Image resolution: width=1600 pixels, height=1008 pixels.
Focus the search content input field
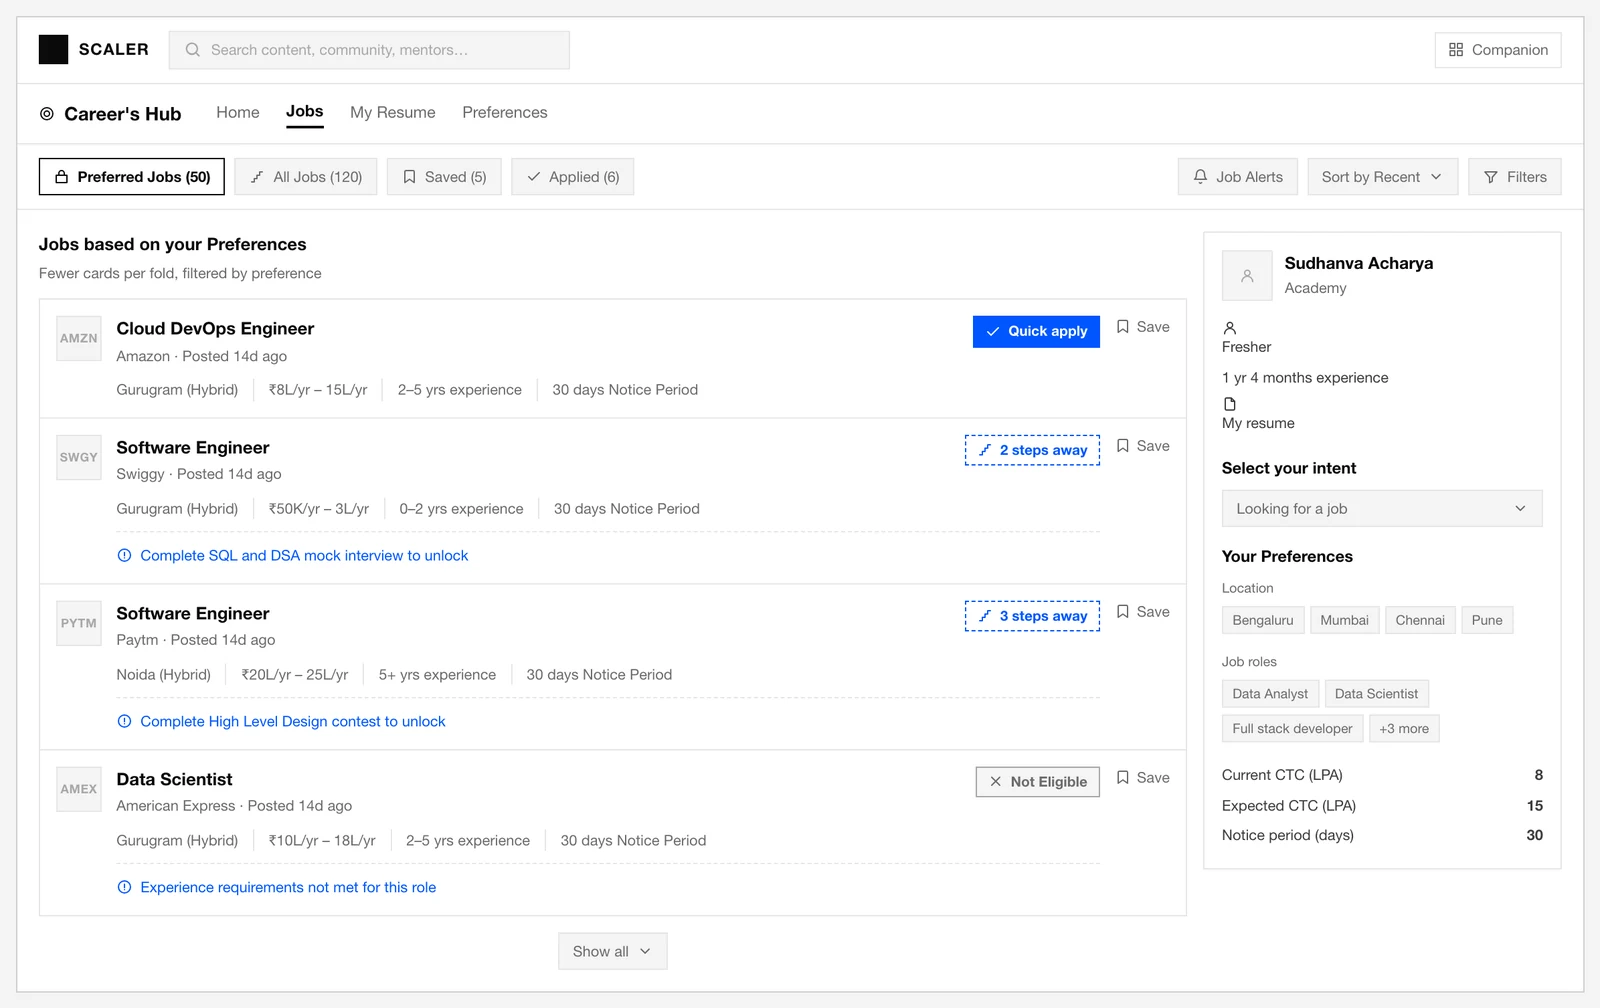coord(369,50)
